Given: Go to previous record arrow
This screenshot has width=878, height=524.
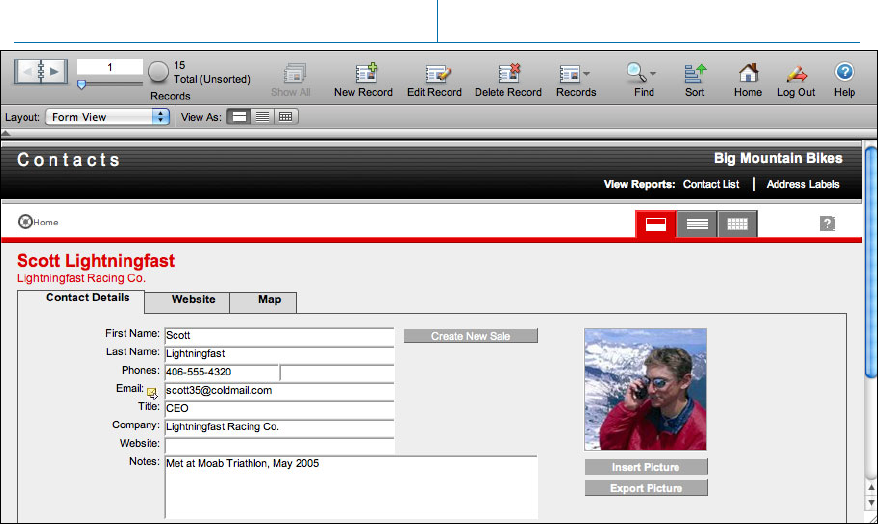Looking at the screenshot, I should pos(26,72).
